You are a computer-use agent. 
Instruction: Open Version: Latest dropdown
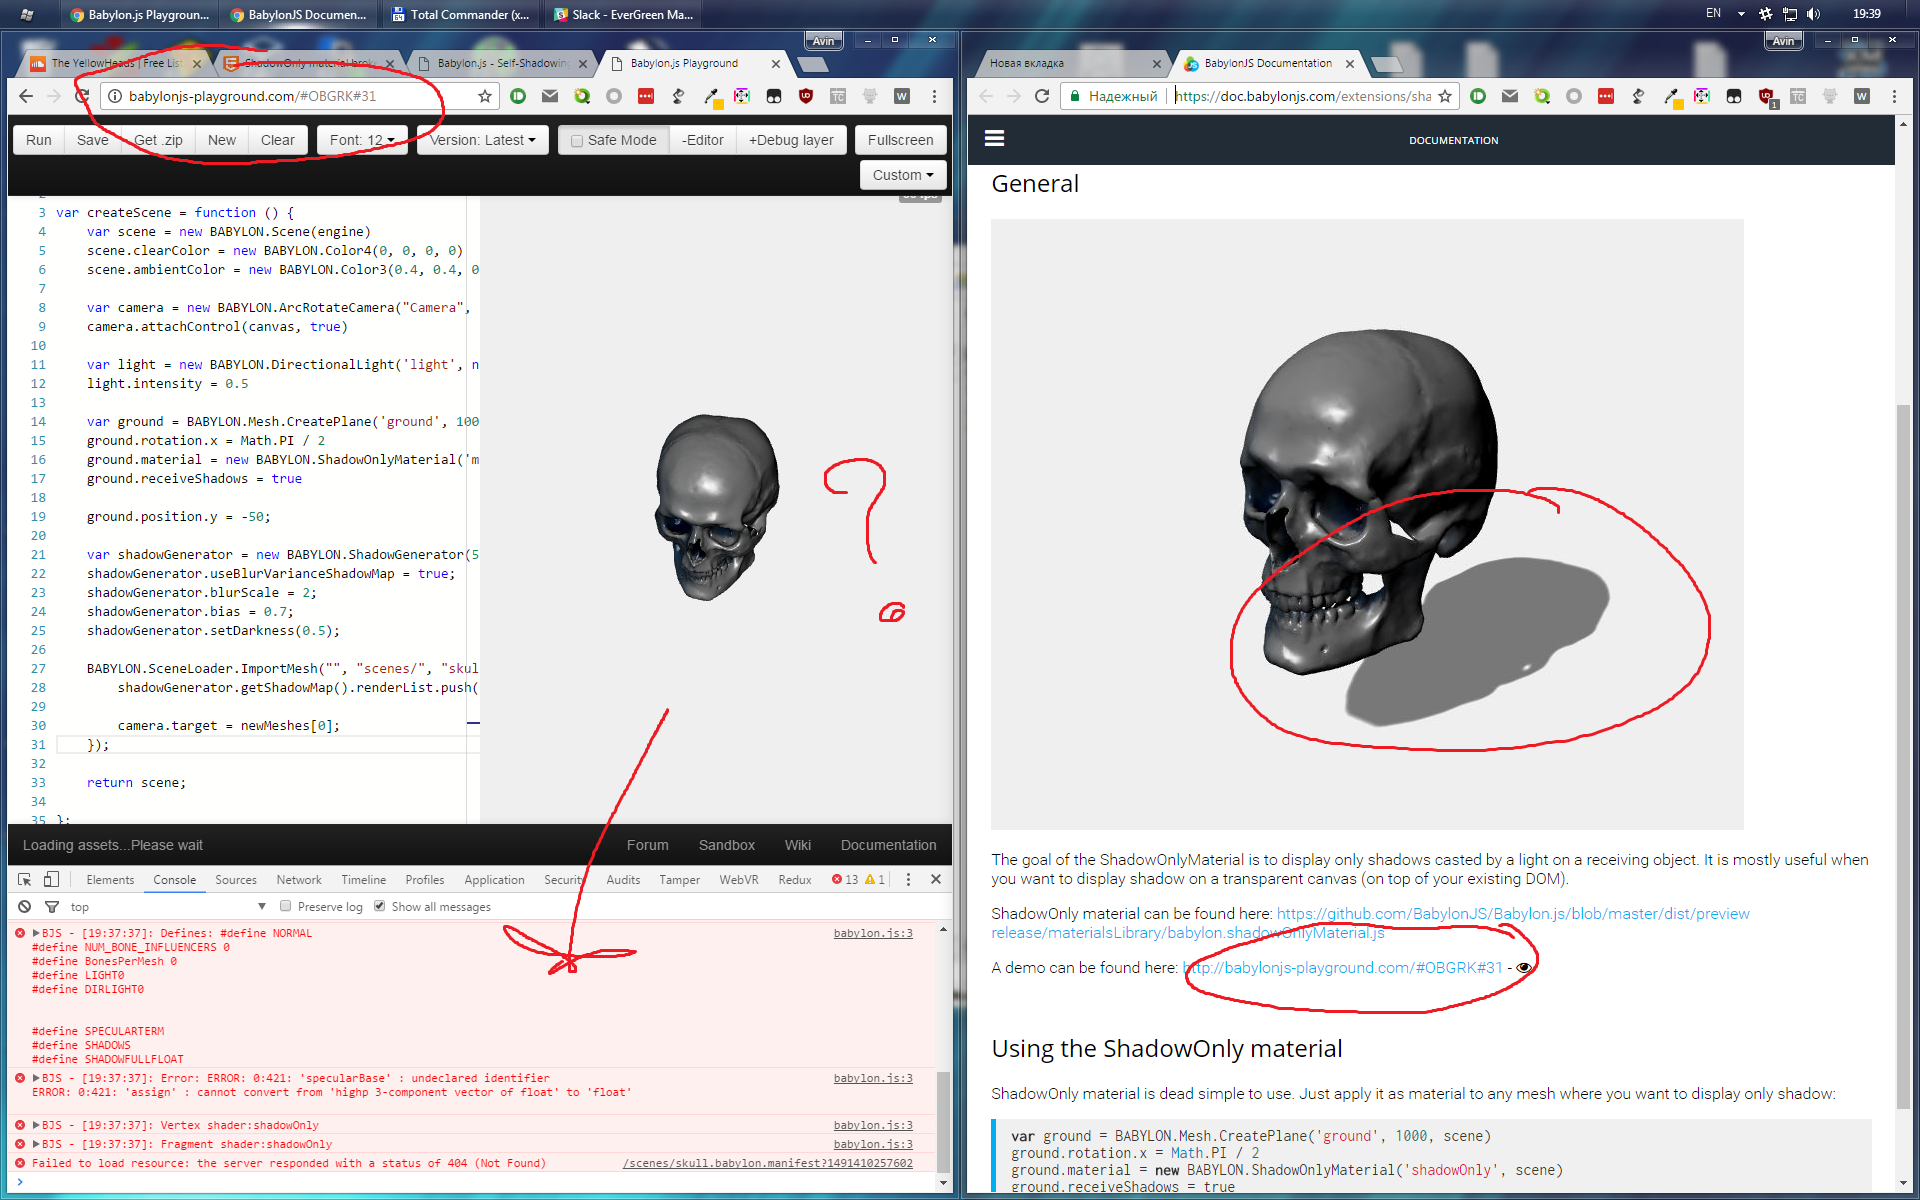(x=482, y=140)
